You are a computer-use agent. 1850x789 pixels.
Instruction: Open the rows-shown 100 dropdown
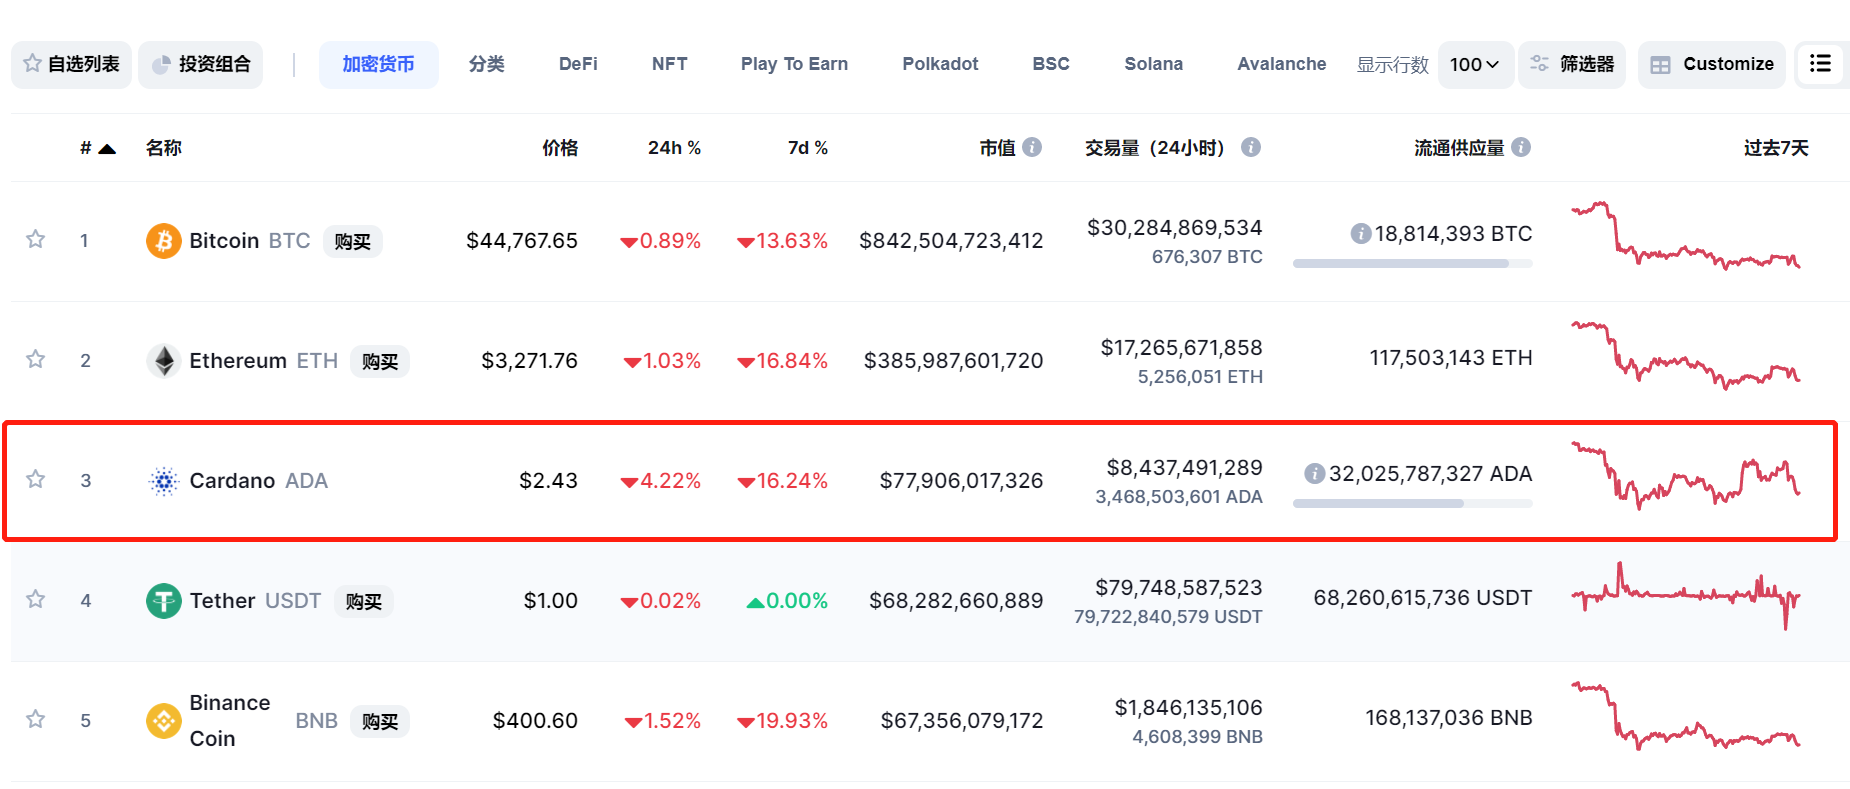click(x=1475, y=65)
